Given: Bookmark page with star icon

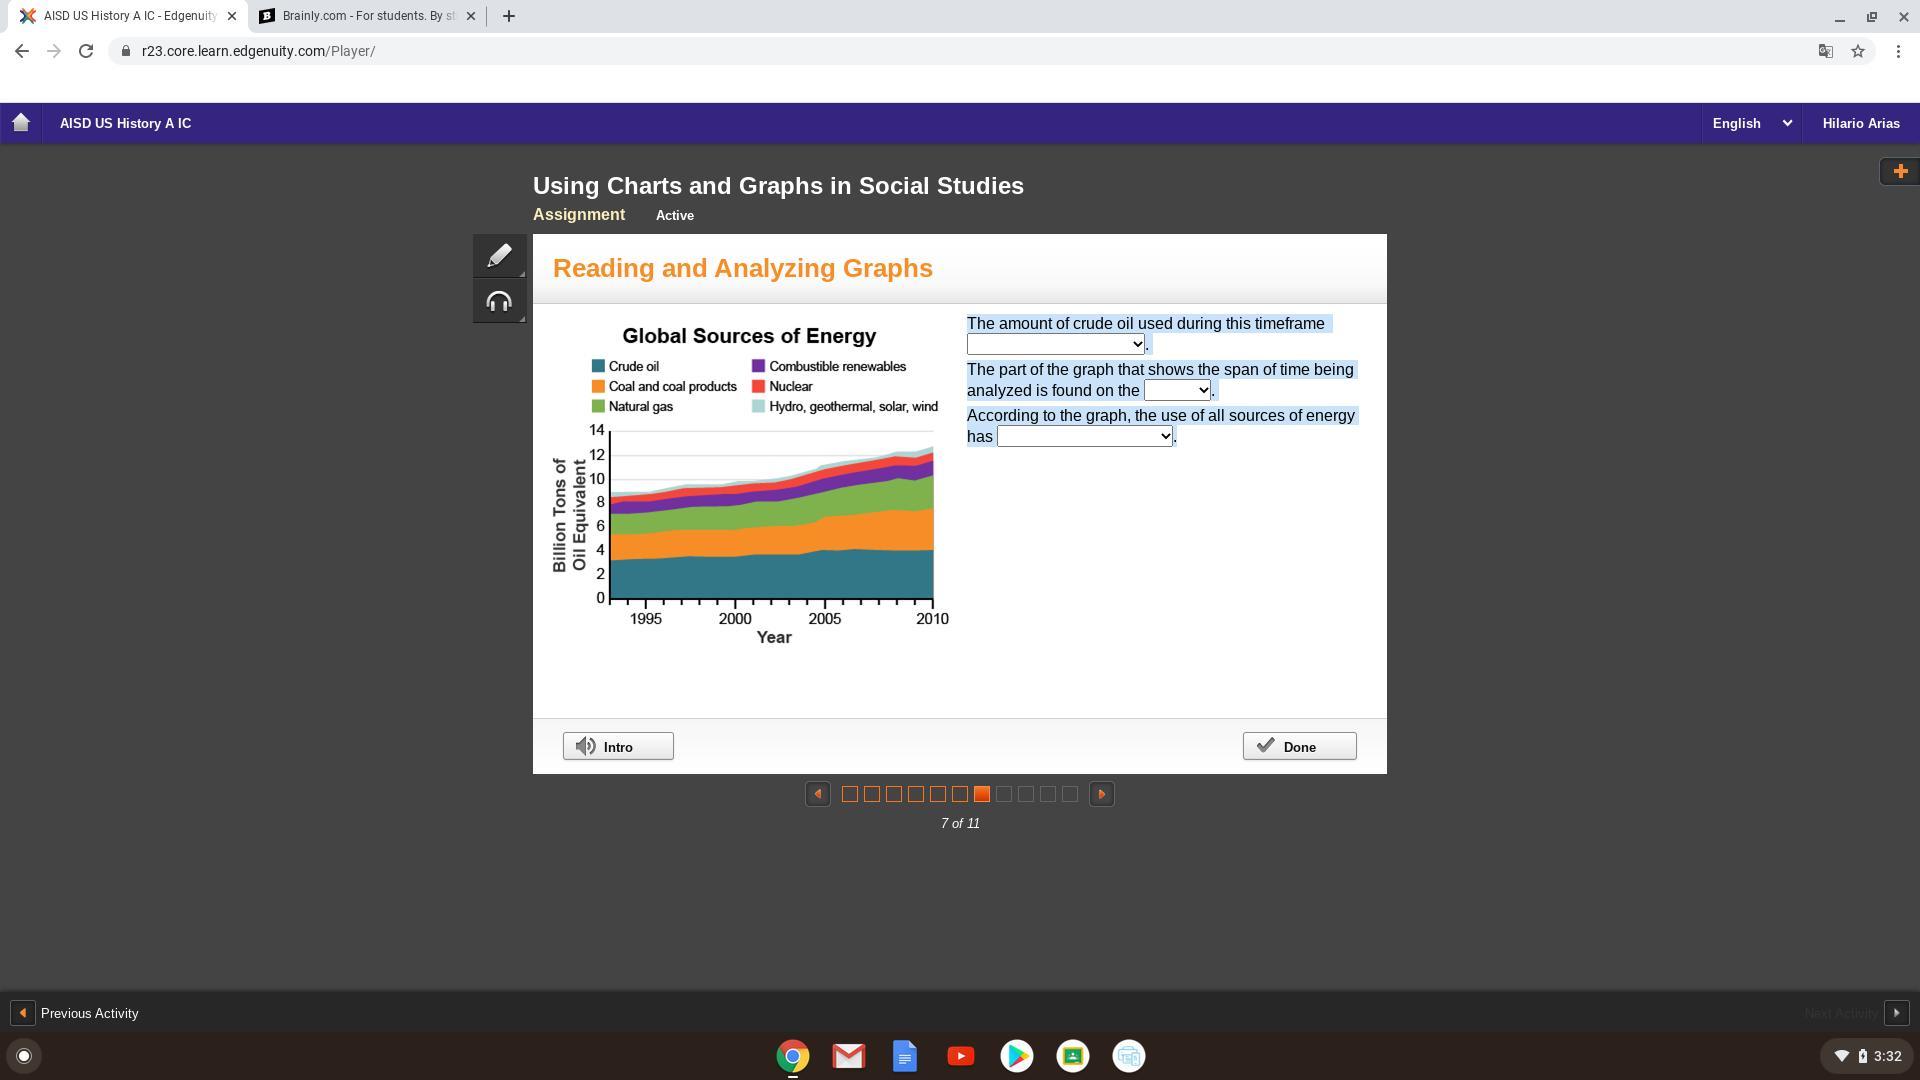Looking at the screenshot, I should [1858, 51].
